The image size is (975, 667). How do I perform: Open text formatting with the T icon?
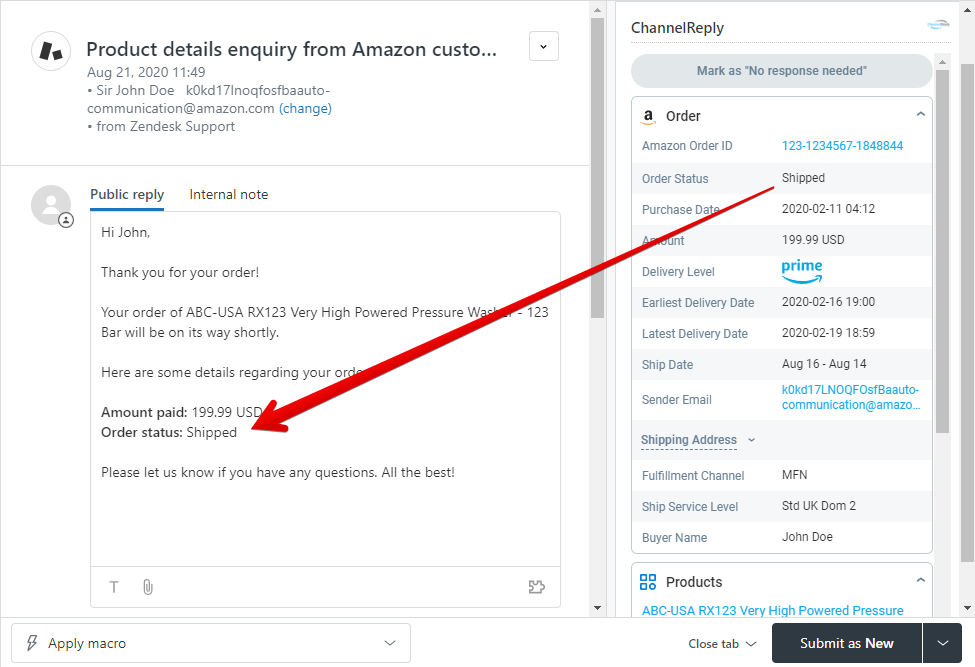114,587
